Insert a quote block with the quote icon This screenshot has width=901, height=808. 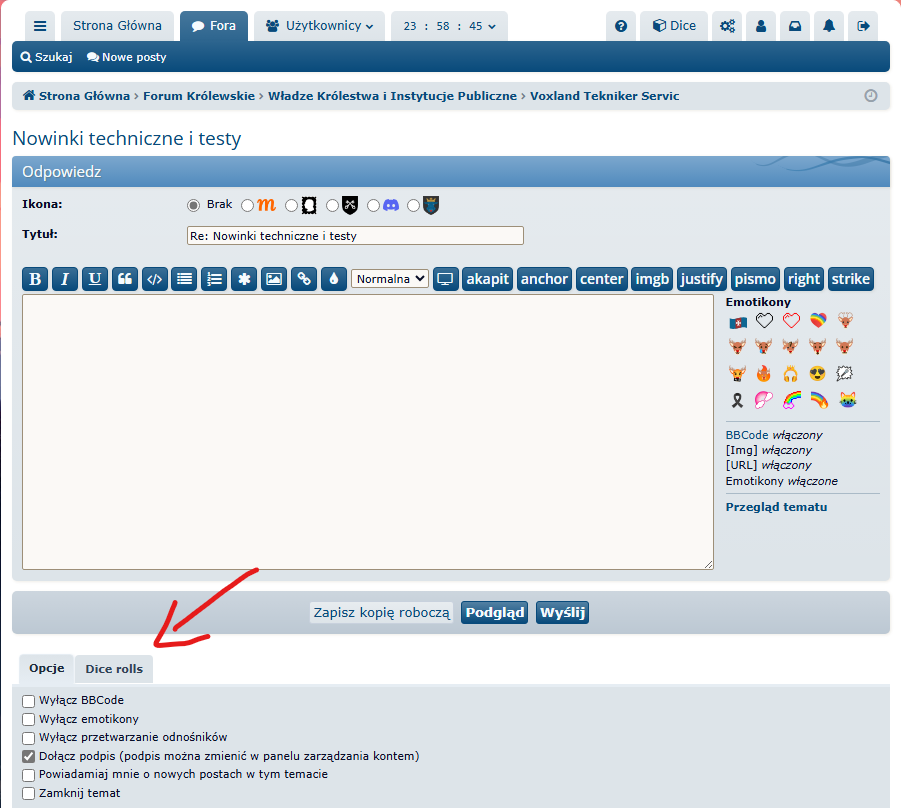124,279
